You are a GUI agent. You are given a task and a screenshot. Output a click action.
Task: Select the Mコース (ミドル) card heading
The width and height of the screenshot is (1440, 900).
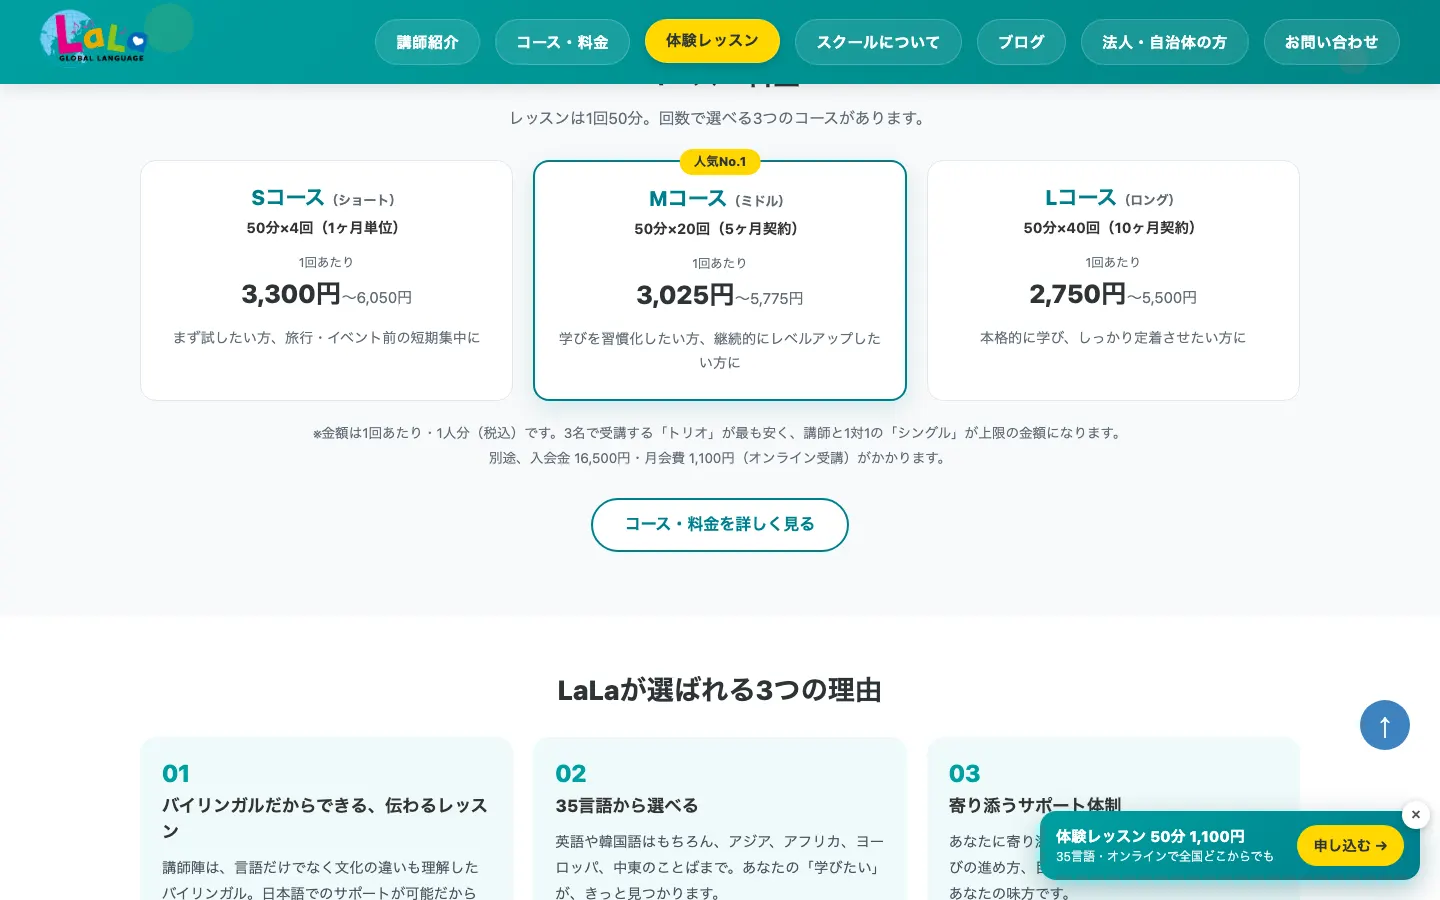(x=719, y=199)
